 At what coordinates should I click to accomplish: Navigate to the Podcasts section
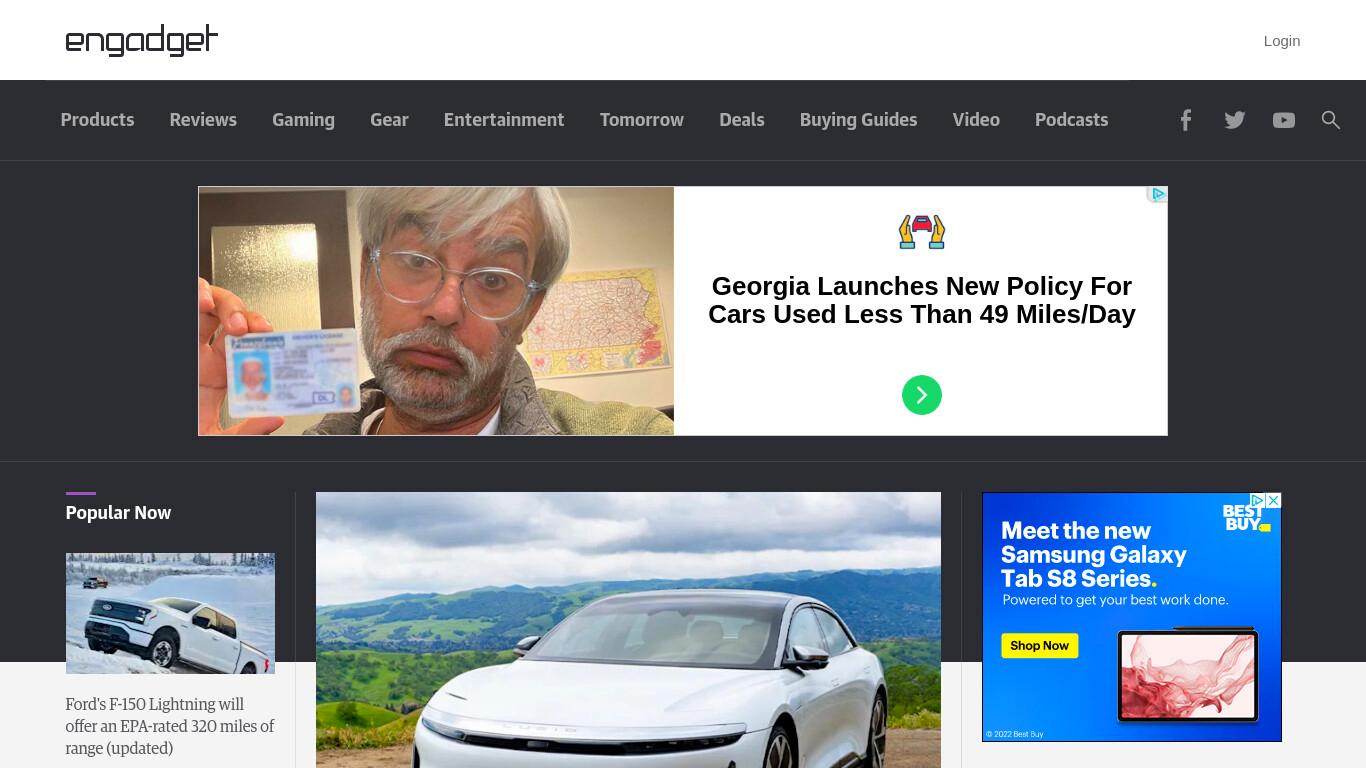click(1071, 120)
